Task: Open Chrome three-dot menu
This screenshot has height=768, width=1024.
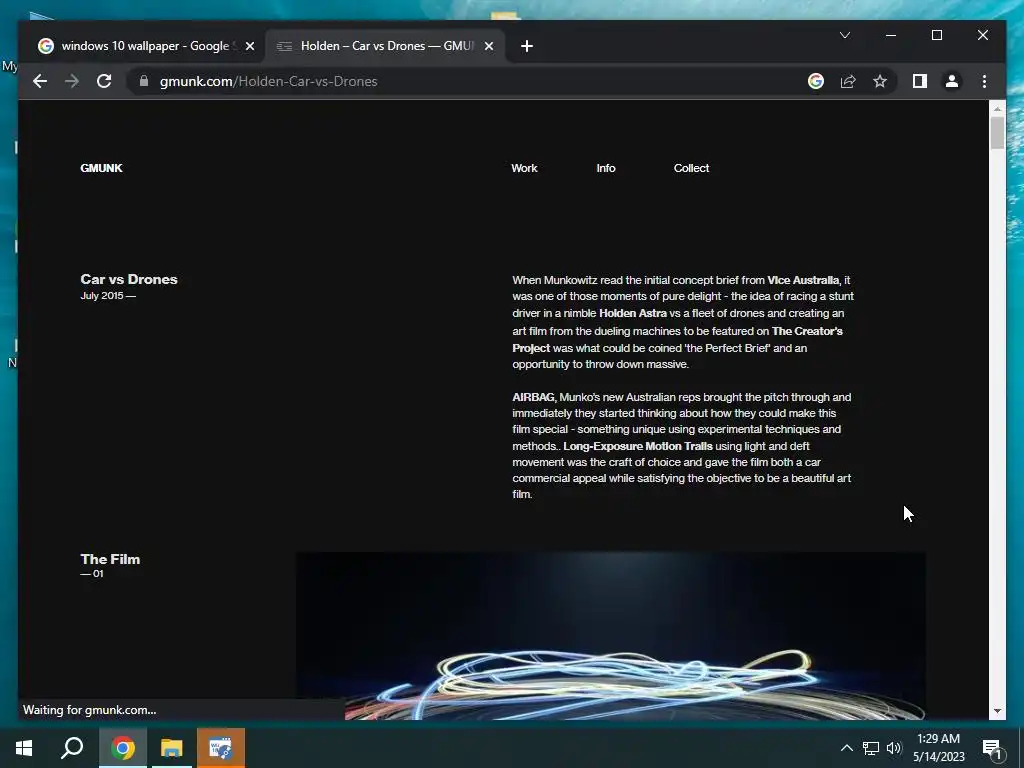Action: pyautogui.click(x=984, y=81)
